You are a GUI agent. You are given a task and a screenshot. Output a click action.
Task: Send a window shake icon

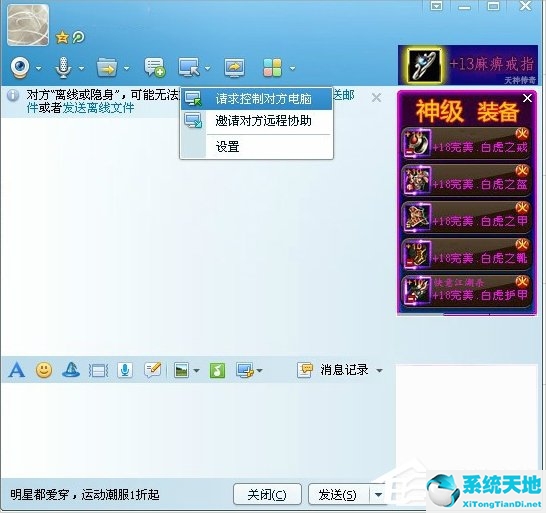pyautogui.click(x=99, y=371)
